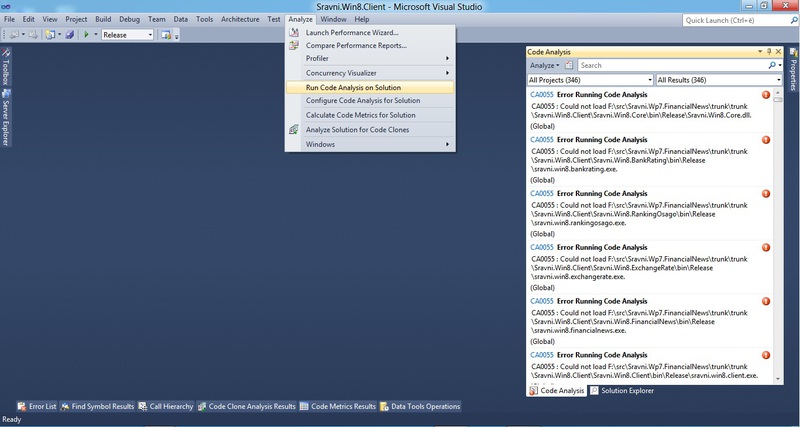Open the All Results (346) filter dropdown

click(718, 80)
